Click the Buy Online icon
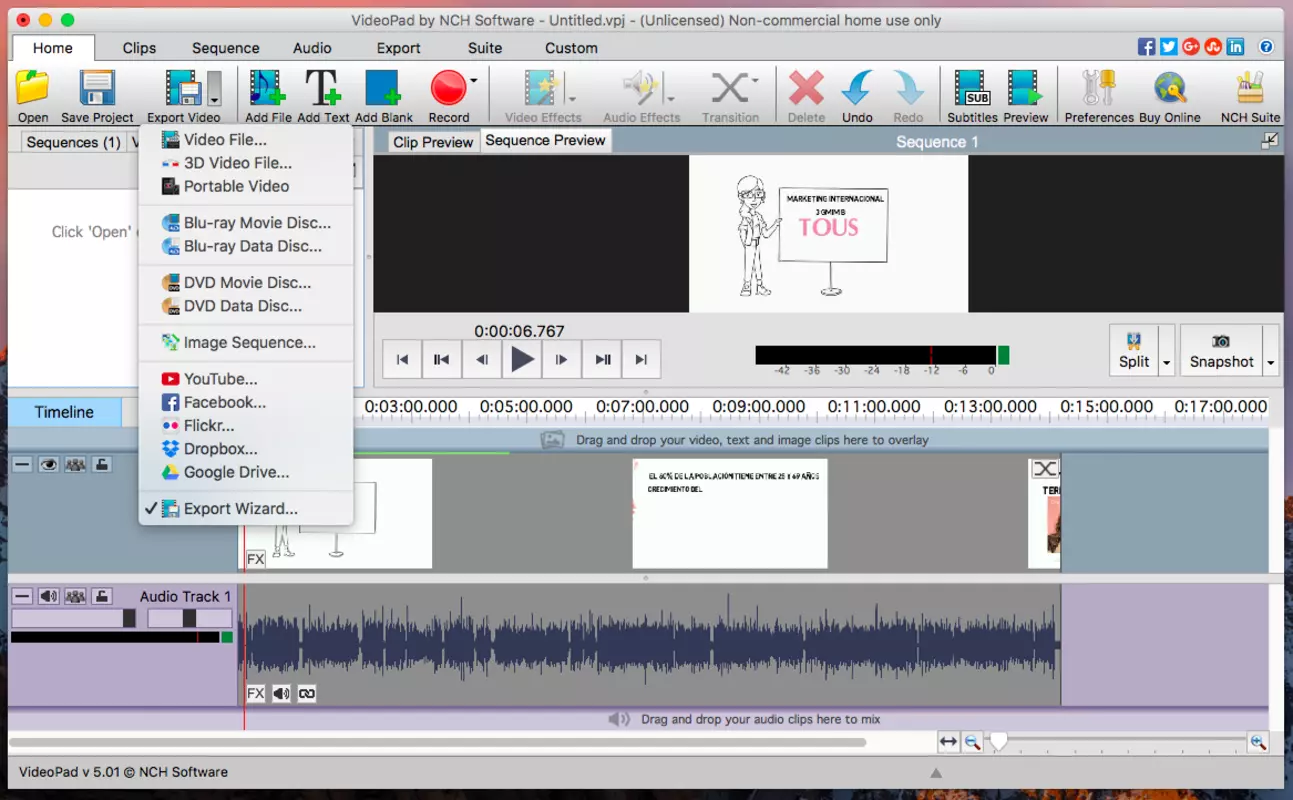This screenshot has width=1293, height=800. click(x=1169, y=89)
